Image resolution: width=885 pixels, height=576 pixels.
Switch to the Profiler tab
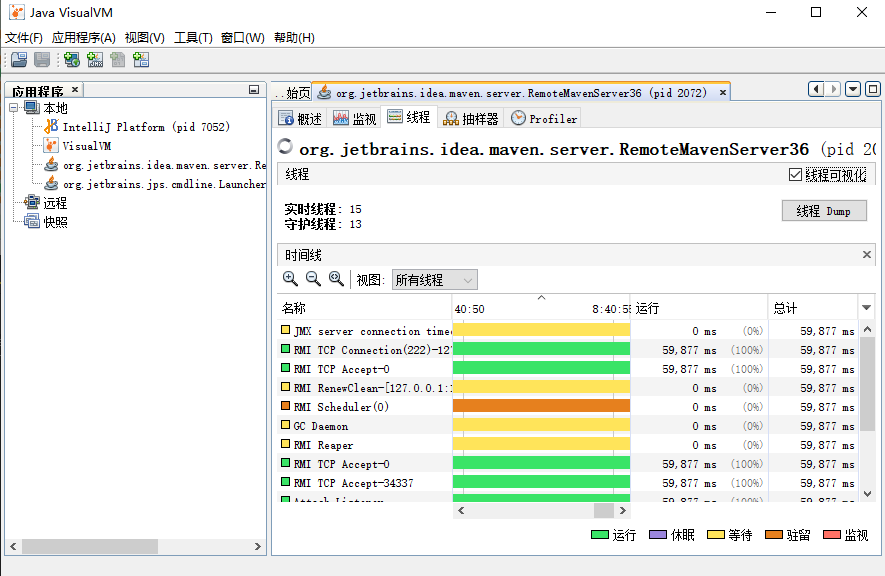coord(544,118)
